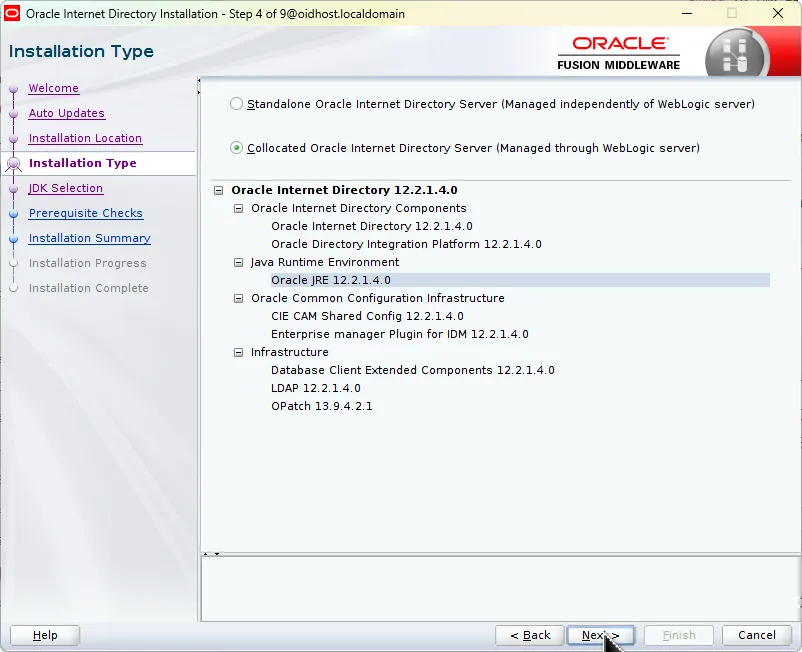Open the Installation Location step
Image resolution: width=802 pixels, height=652 pixels.
(85, 138)
